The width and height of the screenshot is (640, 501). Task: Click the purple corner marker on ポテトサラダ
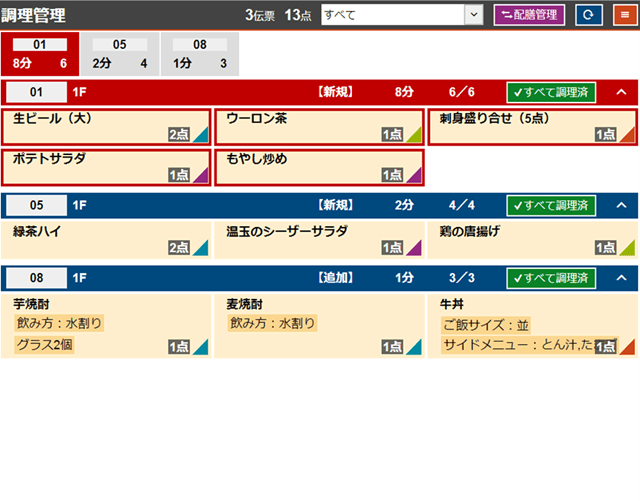201,176
